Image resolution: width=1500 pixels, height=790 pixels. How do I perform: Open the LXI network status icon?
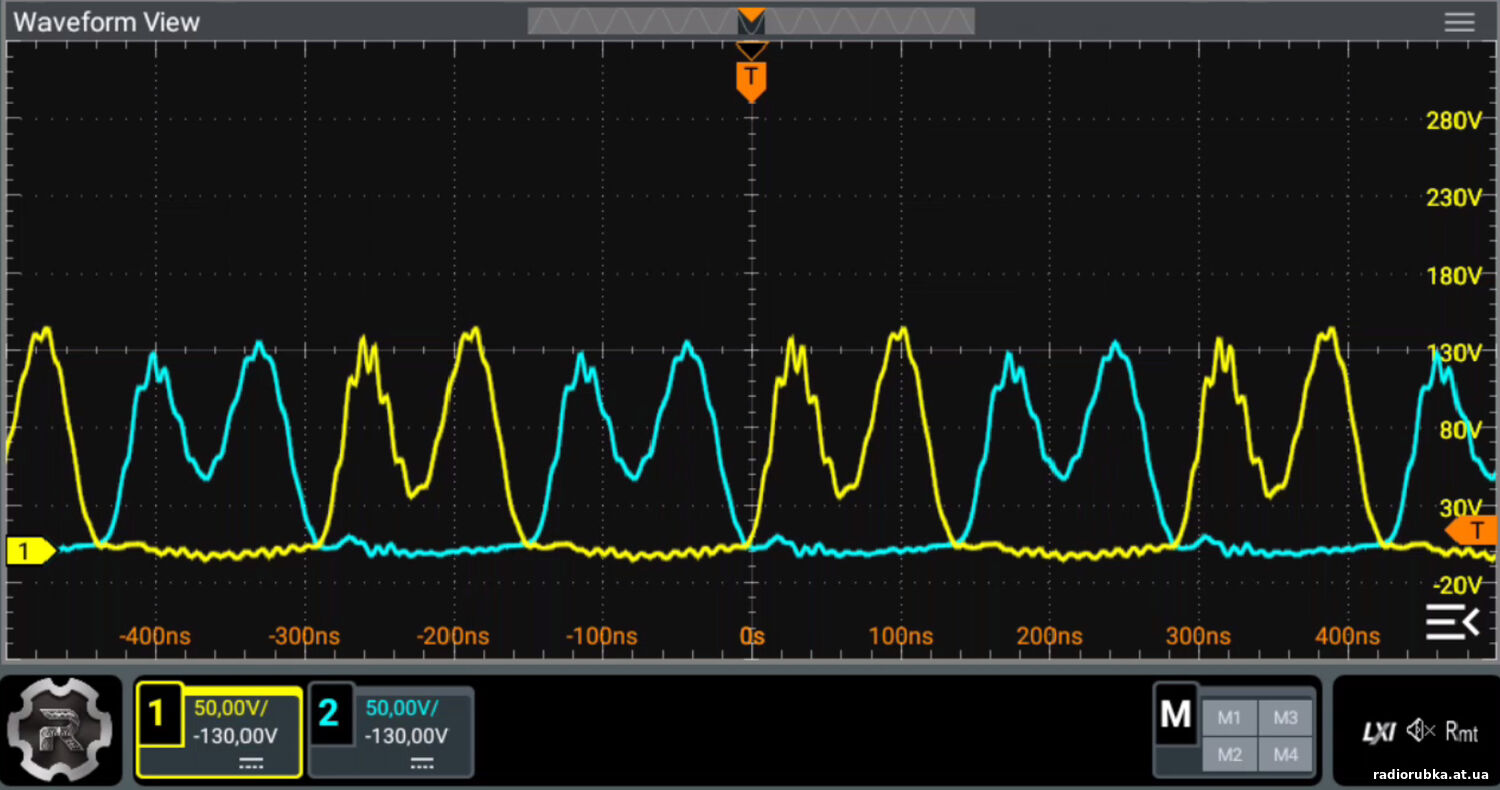pyautogui.click(x=1380, y=732)
